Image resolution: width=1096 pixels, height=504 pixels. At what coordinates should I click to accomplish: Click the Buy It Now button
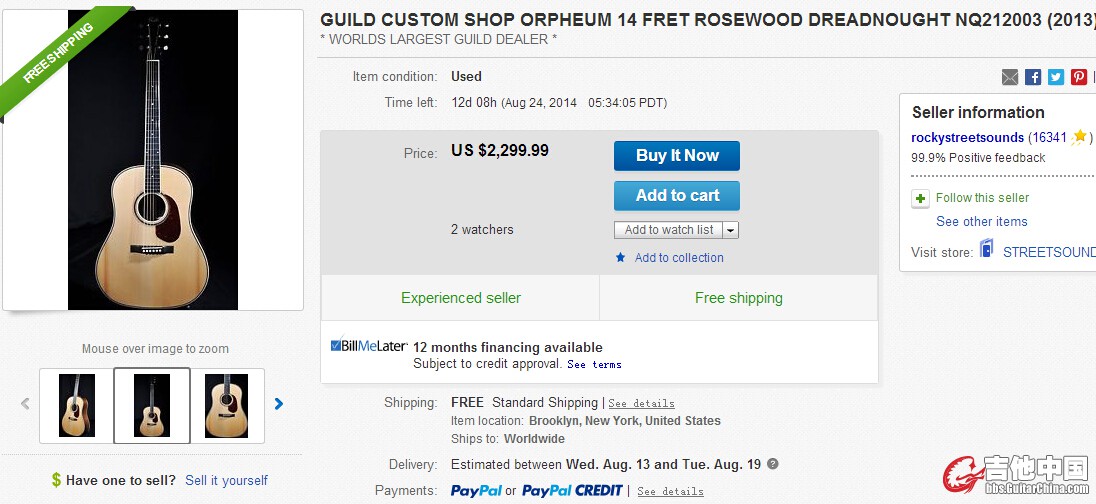pos(677,156)
